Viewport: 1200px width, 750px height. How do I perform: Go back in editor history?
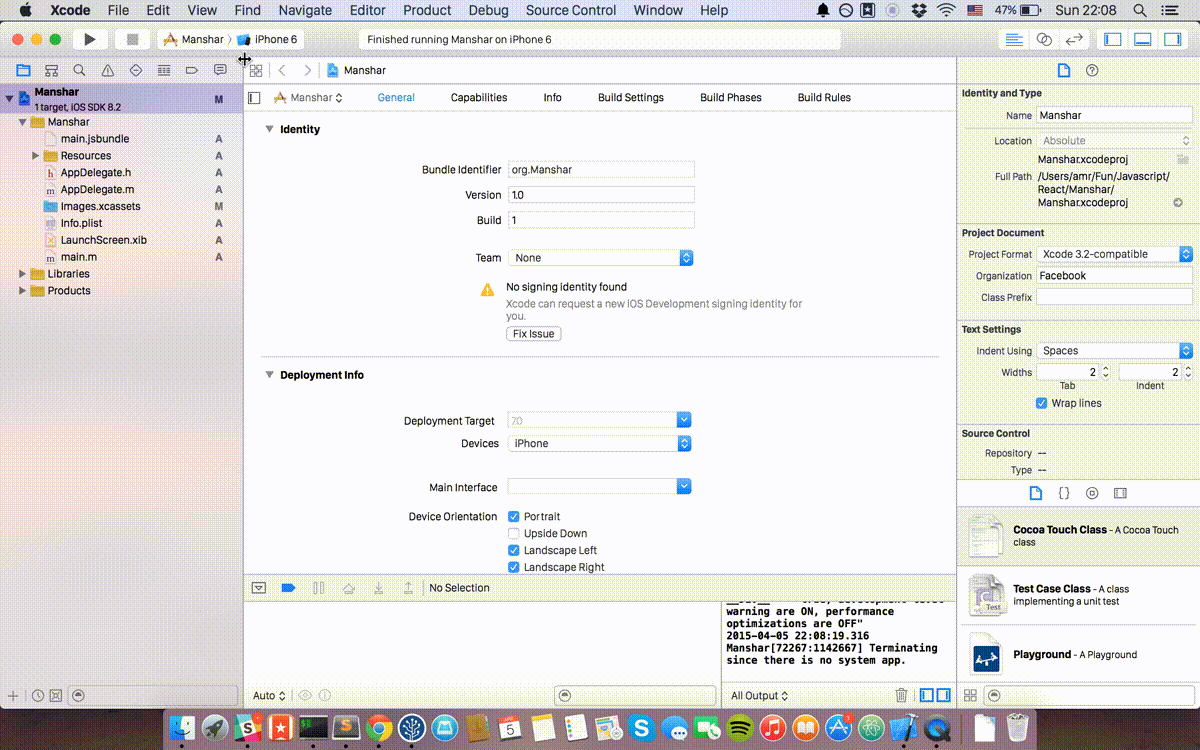click(282, 70)
